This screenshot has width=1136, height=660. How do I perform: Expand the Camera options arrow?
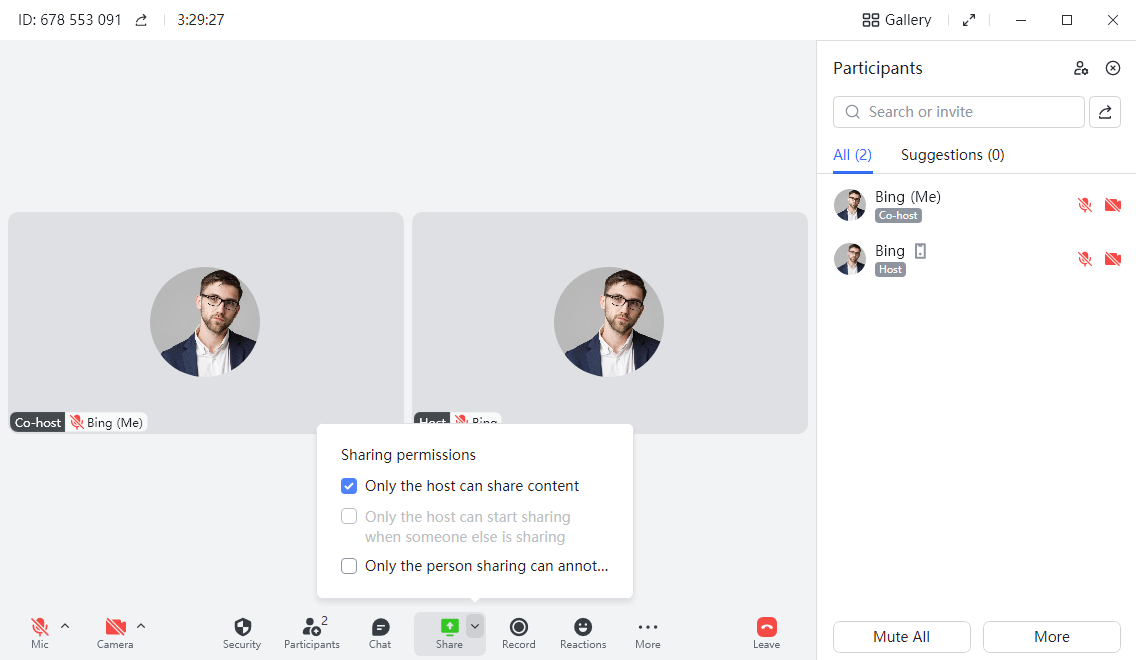point(141,626)
